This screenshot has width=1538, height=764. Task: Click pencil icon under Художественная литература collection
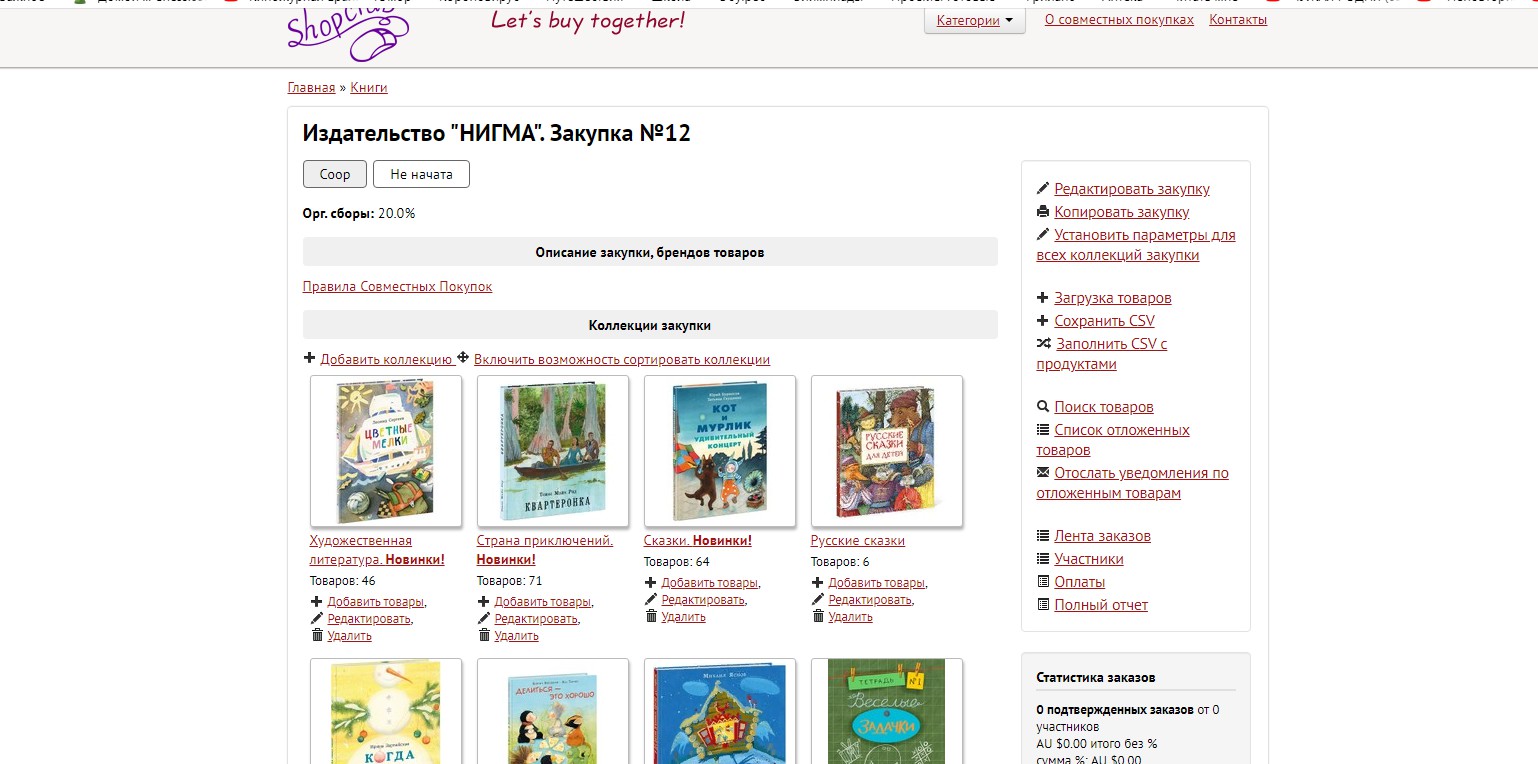(317, 618)
